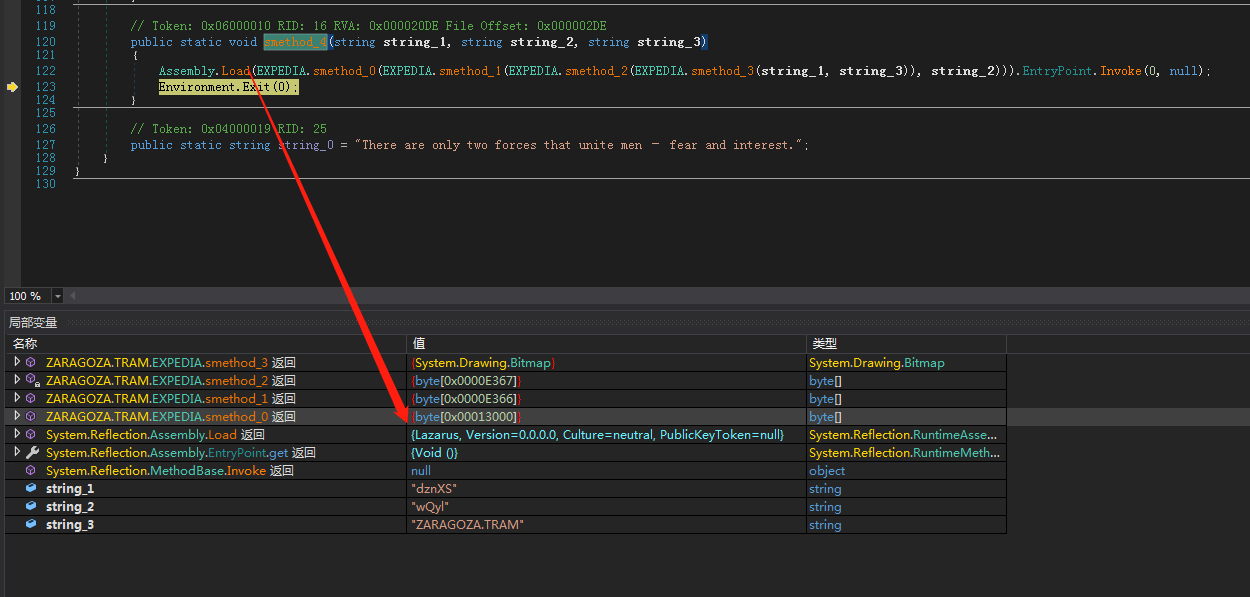Click line number 127 in the gutter
The width and height of the screenshot is (1250, 597).
point(45,145)
